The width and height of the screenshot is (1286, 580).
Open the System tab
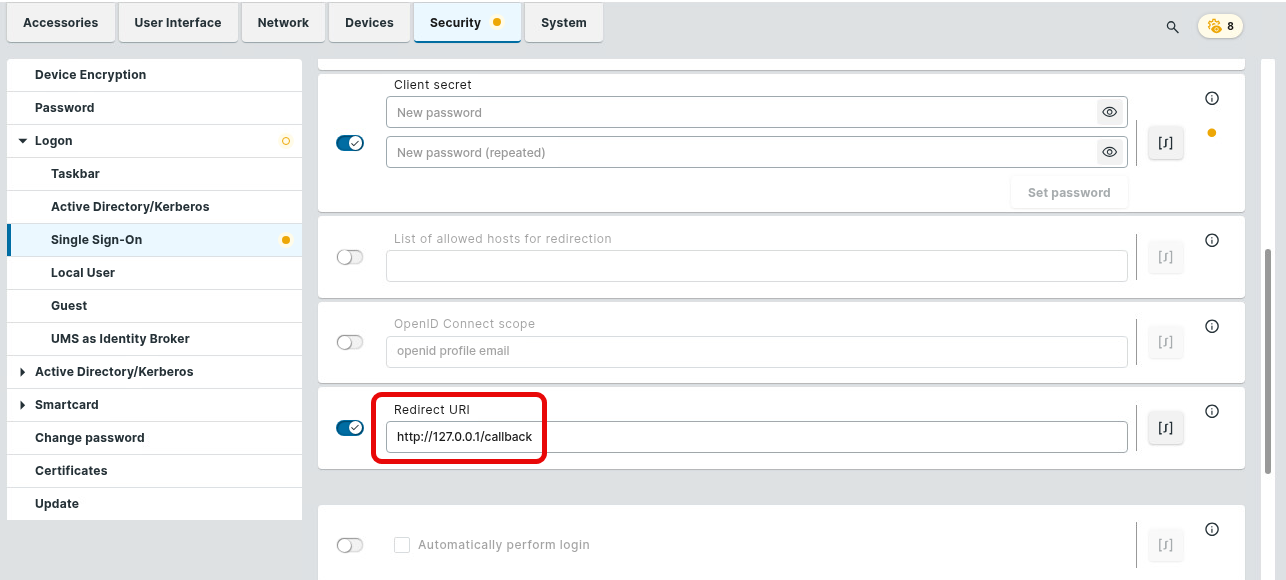pos(563,23)
